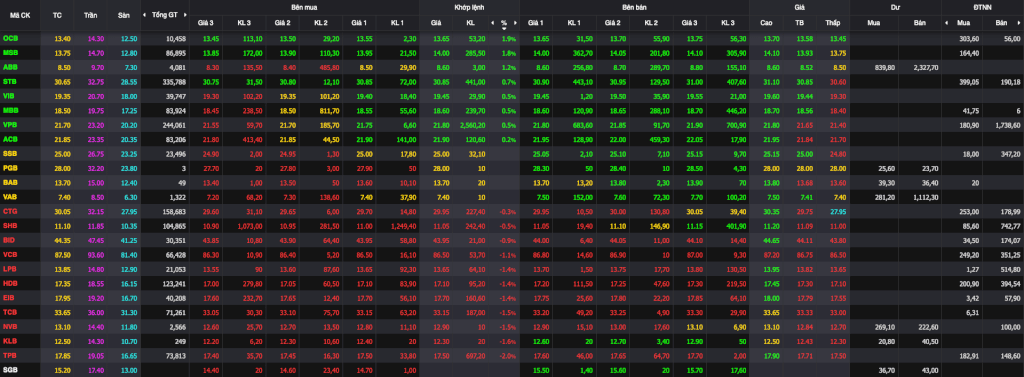Image resolution: width=1024 pixels, height=377 pixels.
Task: Open the STB stock symbol
Action: pos(10,81)
